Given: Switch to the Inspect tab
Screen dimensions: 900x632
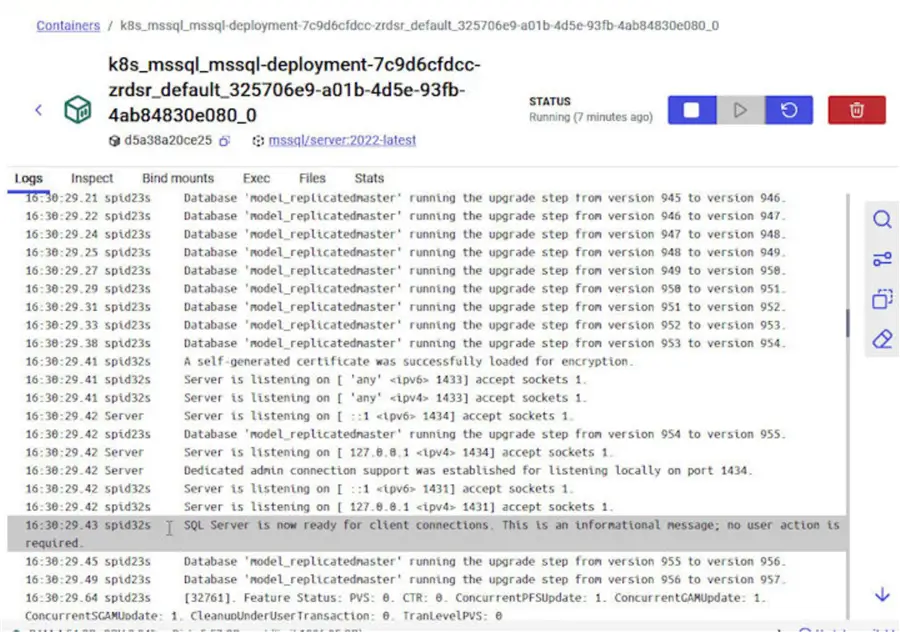Looking at the screenshot, I should pos(92,179).
